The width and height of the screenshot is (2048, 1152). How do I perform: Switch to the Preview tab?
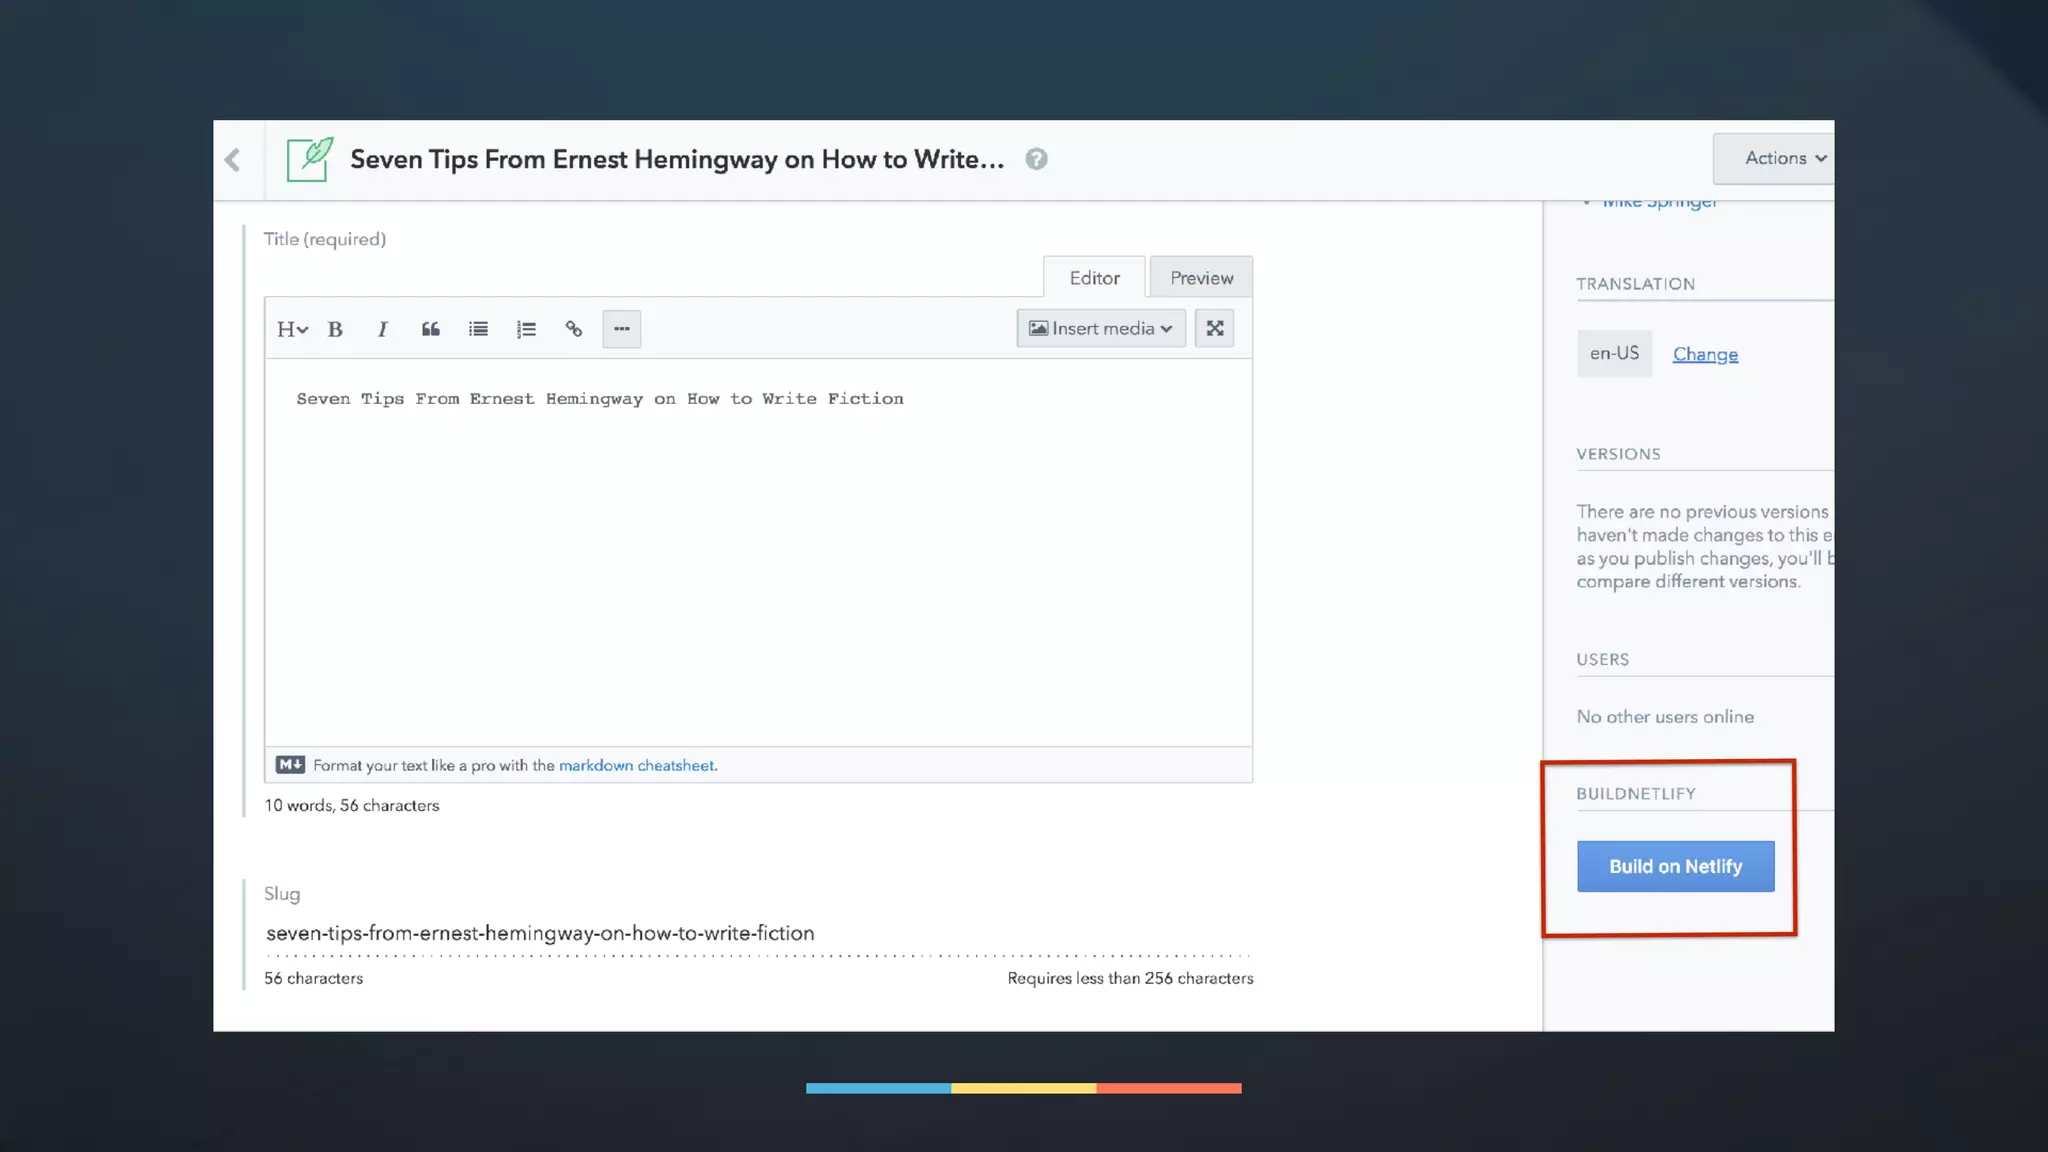(1201, 278)
